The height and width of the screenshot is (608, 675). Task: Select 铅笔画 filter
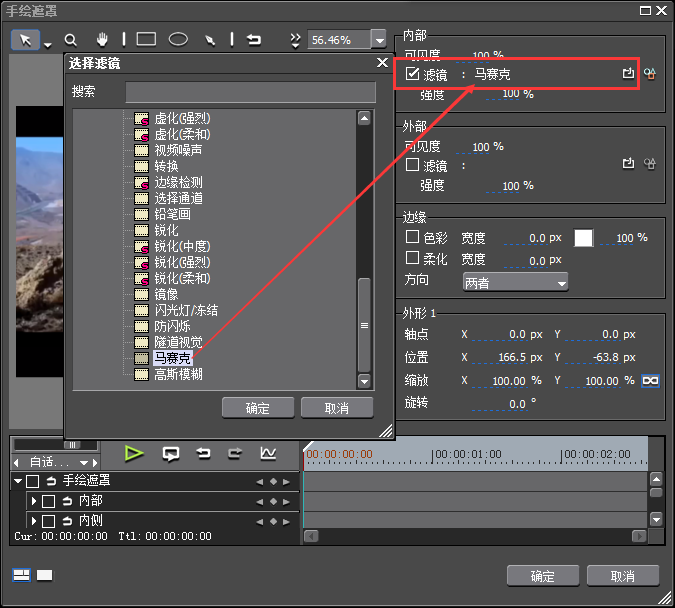click(x=172, y=214)
